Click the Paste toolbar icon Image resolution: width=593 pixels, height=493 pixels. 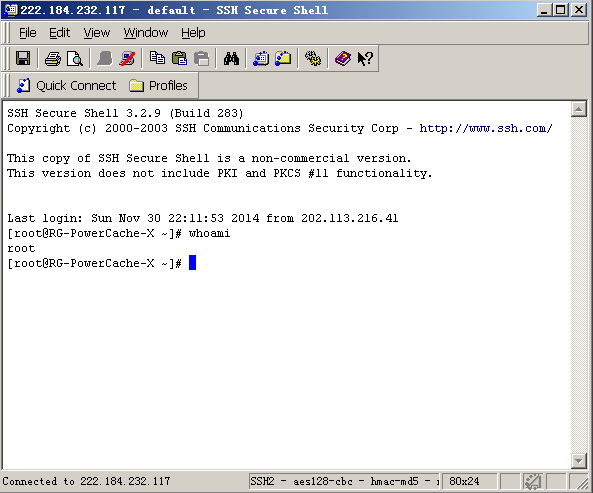[179, 59]
